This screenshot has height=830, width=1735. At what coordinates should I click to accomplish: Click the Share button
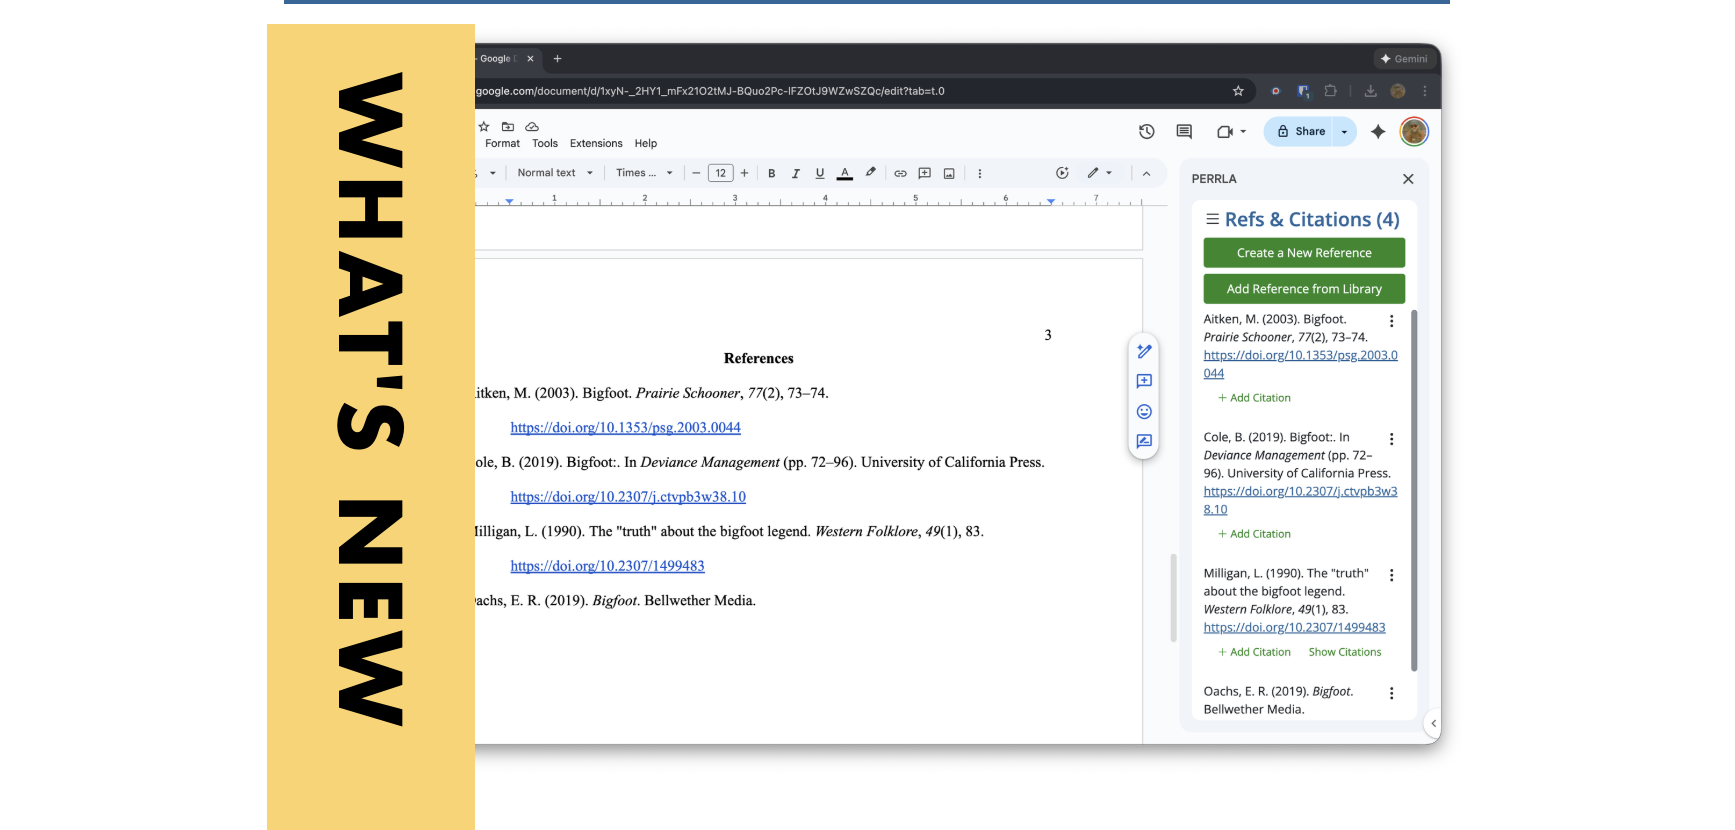[x=1300, y=132]
